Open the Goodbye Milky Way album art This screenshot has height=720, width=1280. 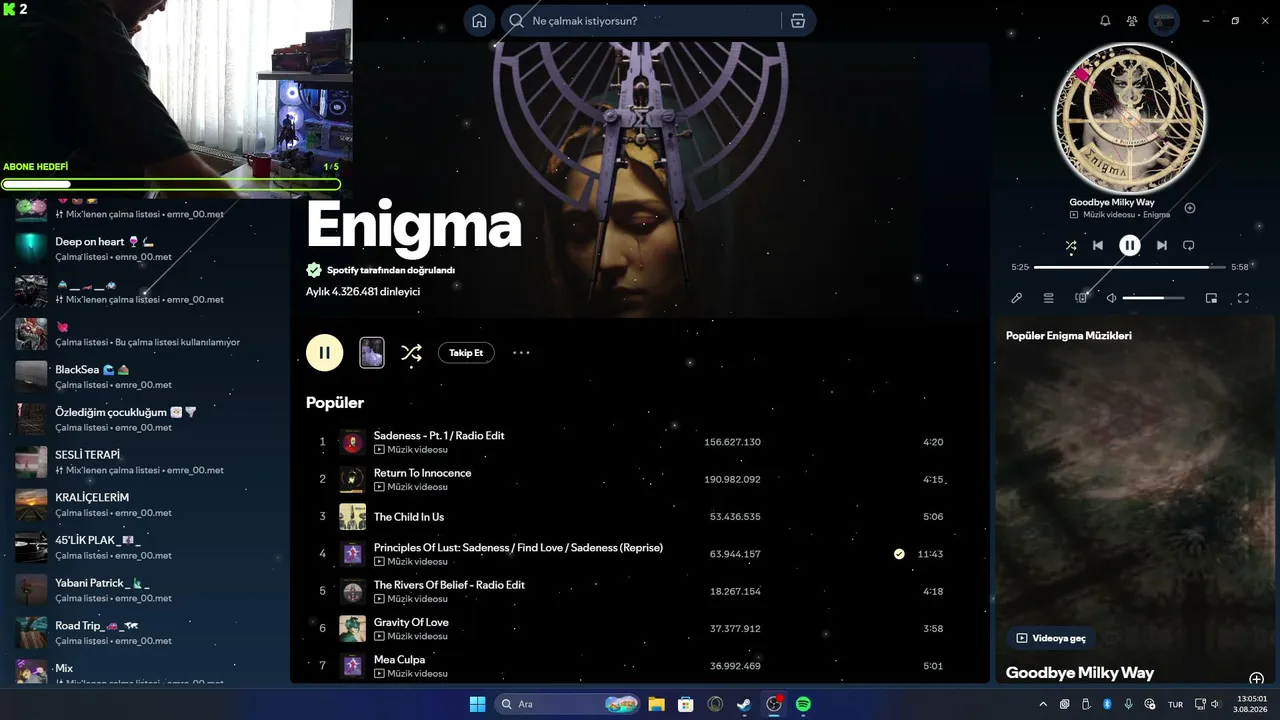(1130, 118)
